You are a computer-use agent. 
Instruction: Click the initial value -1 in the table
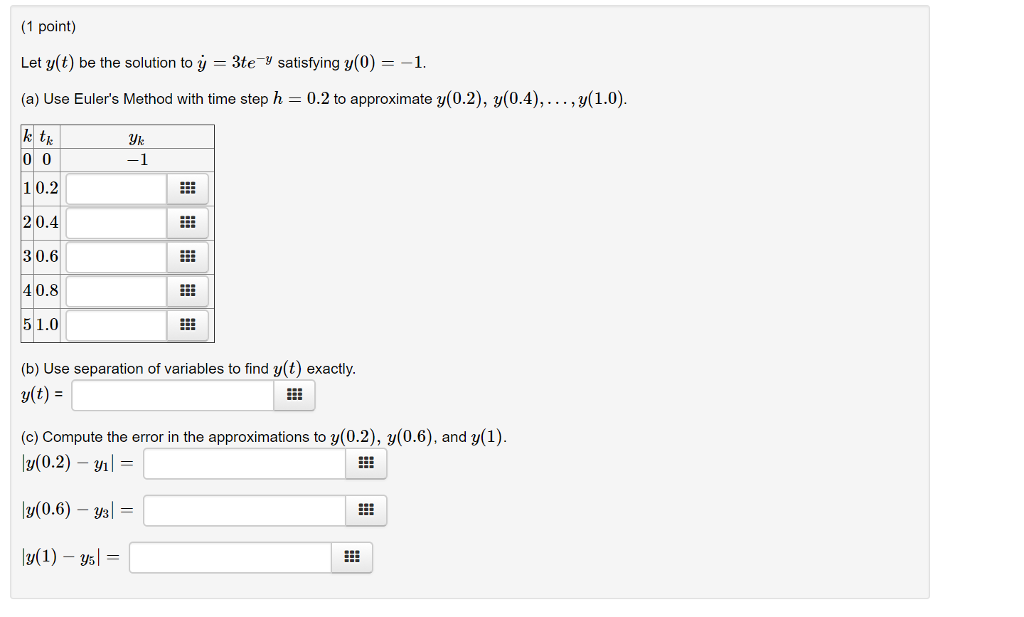[x=137, y=159]
